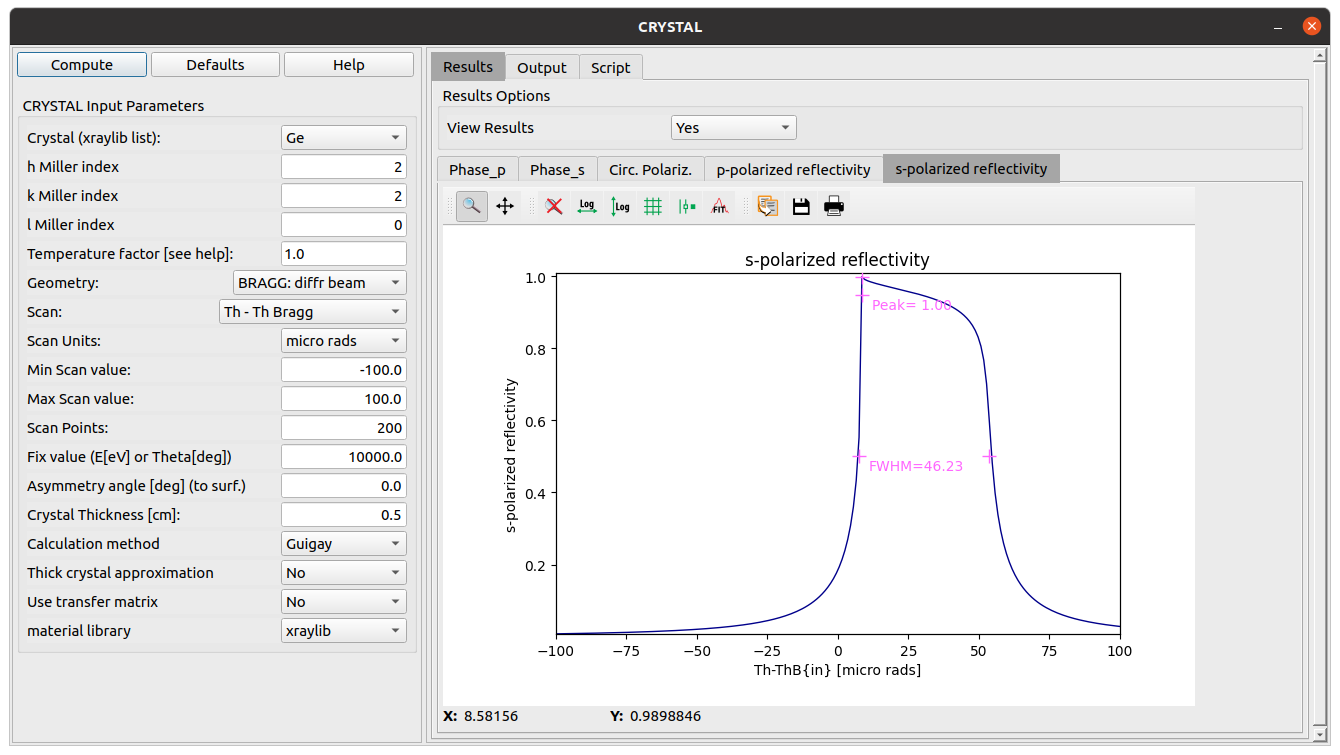
Task: Open View Results dropdown
Action: pyautogui.click(x=733, y=128)
